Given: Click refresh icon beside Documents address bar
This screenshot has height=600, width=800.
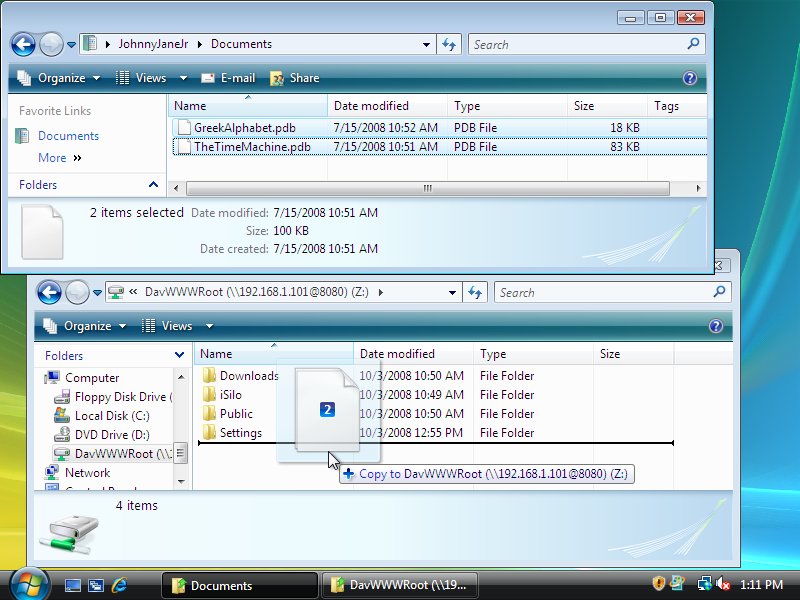Looking at the screenshot, I should pyautogui.click(x=449, y=45).
